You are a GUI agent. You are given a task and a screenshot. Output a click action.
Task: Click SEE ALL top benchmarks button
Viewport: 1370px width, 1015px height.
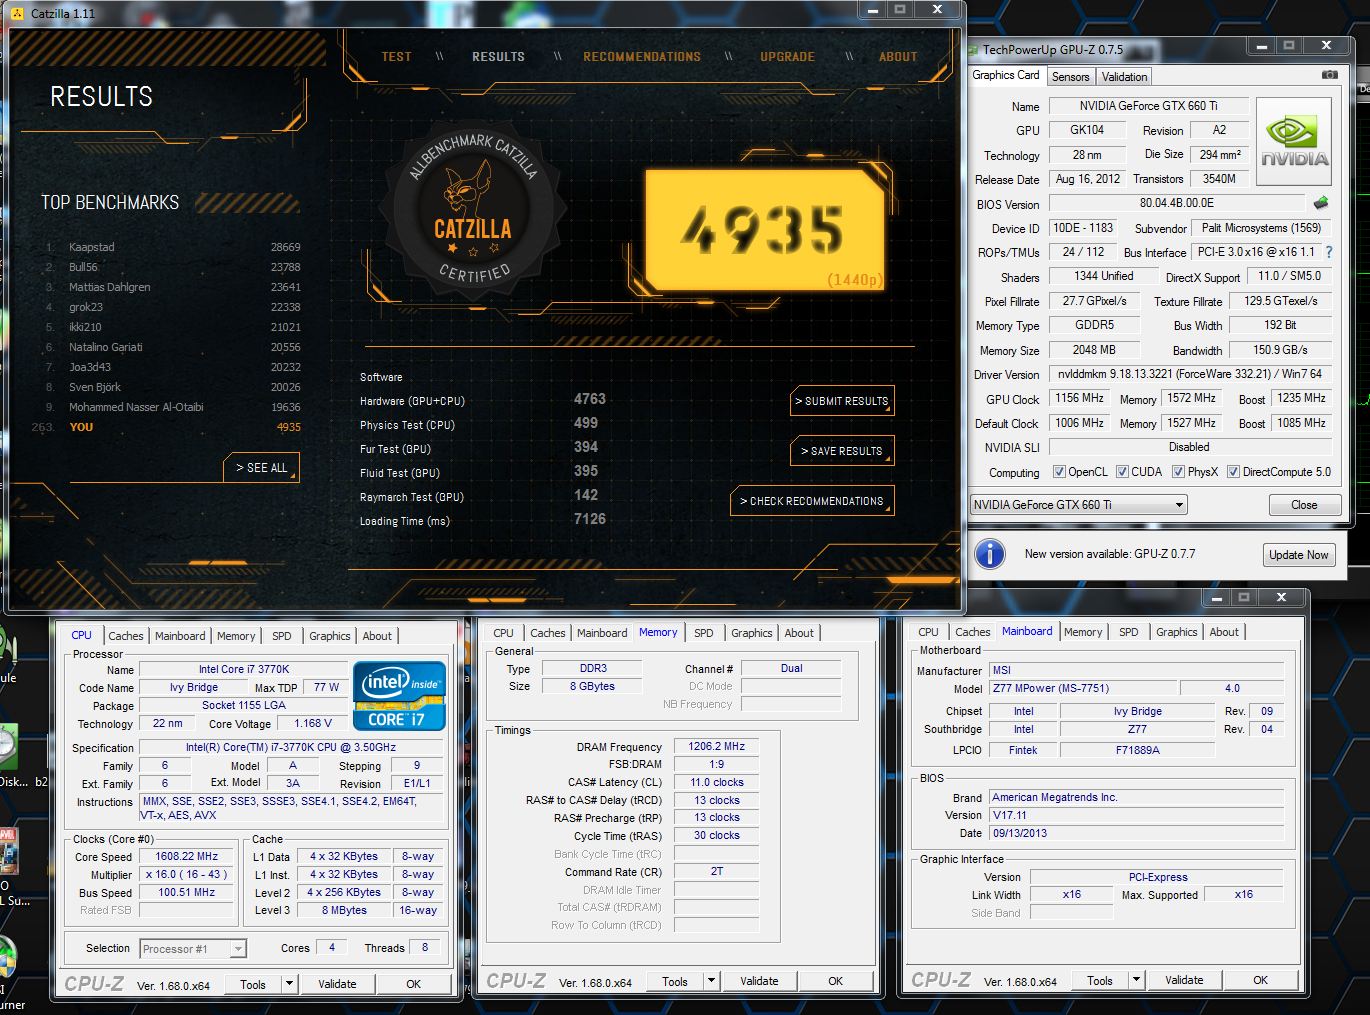point(261,467)
